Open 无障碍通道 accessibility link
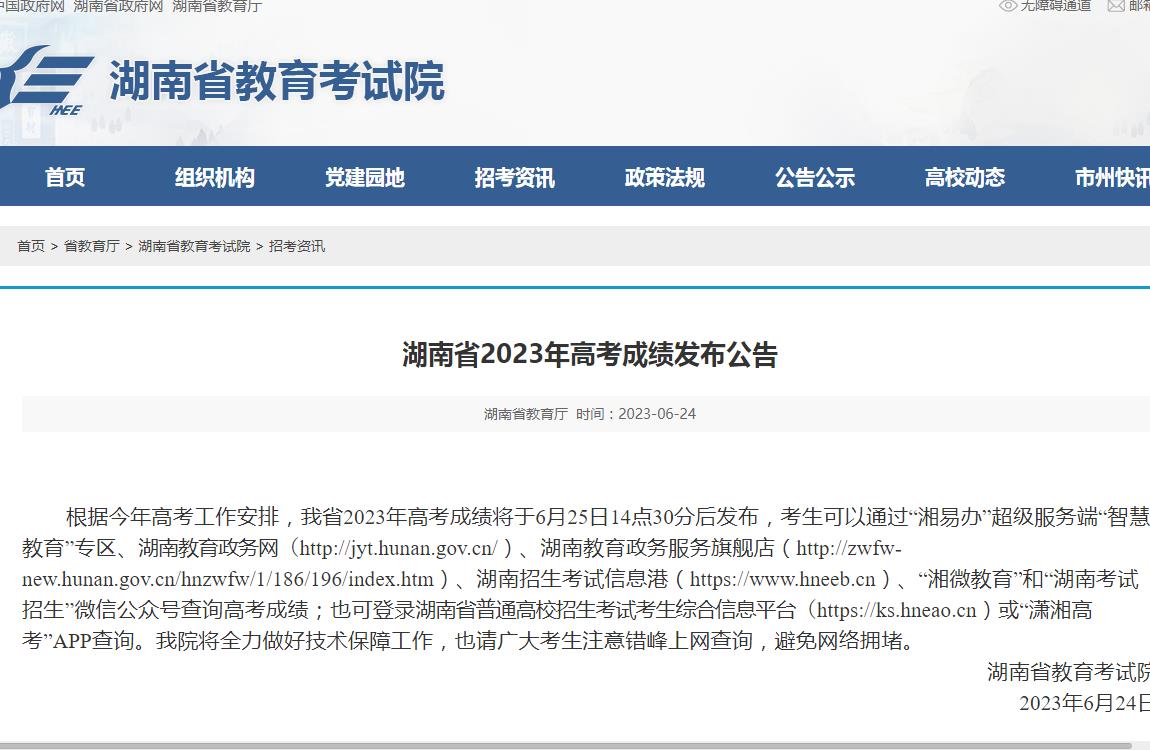The height and width of the screenshot is (750, 1150). tap(1056, 6)
